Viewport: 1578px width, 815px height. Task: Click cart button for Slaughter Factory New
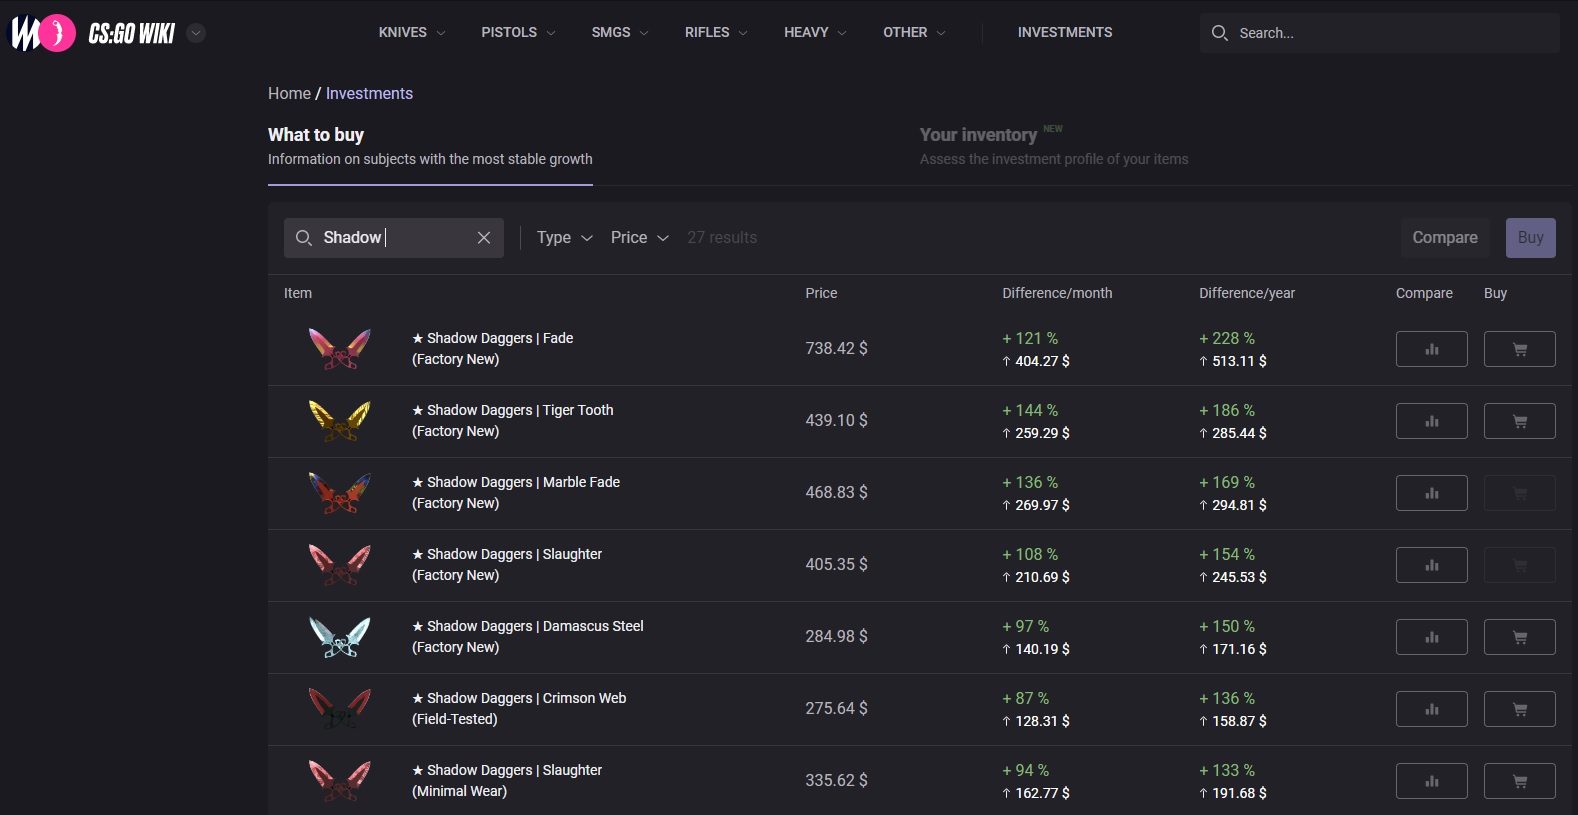[1519, 565]
